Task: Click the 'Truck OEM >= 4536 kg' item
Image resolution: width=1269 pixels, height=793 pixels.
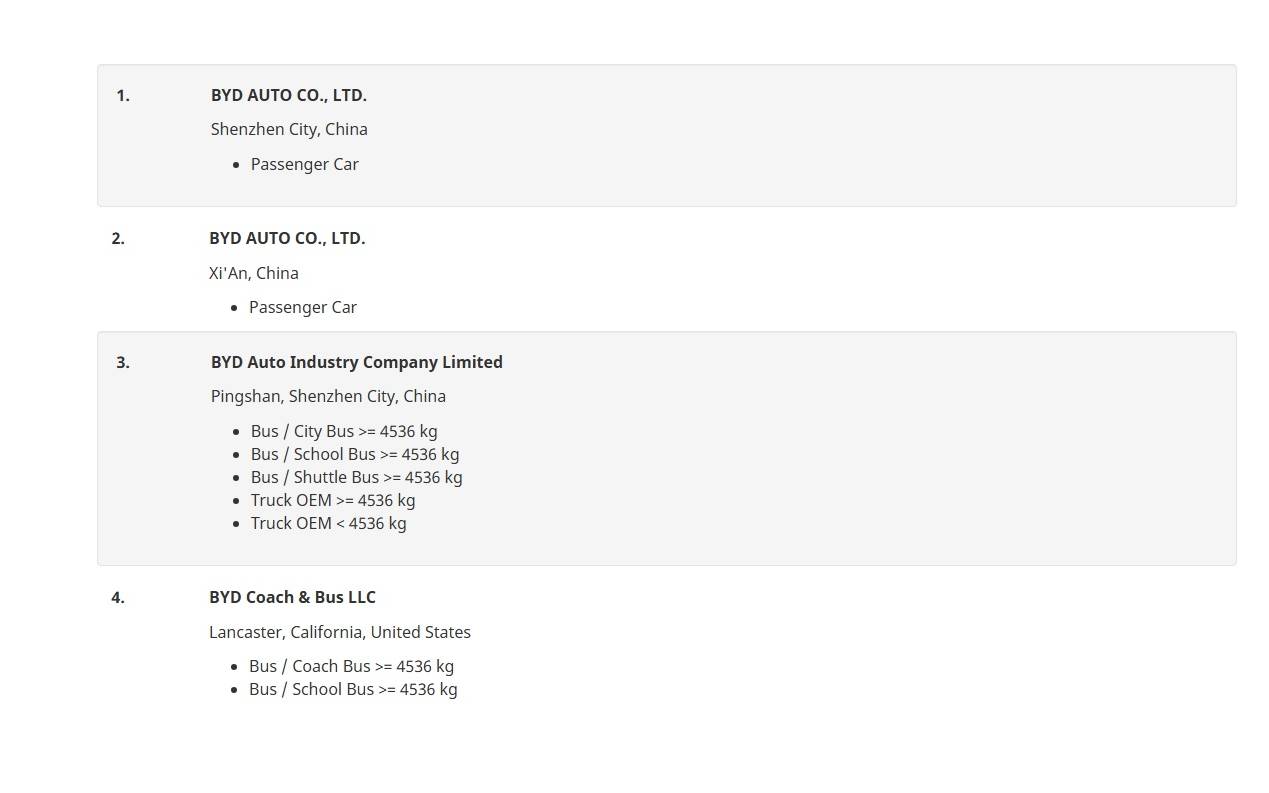Action: point(333,500)
